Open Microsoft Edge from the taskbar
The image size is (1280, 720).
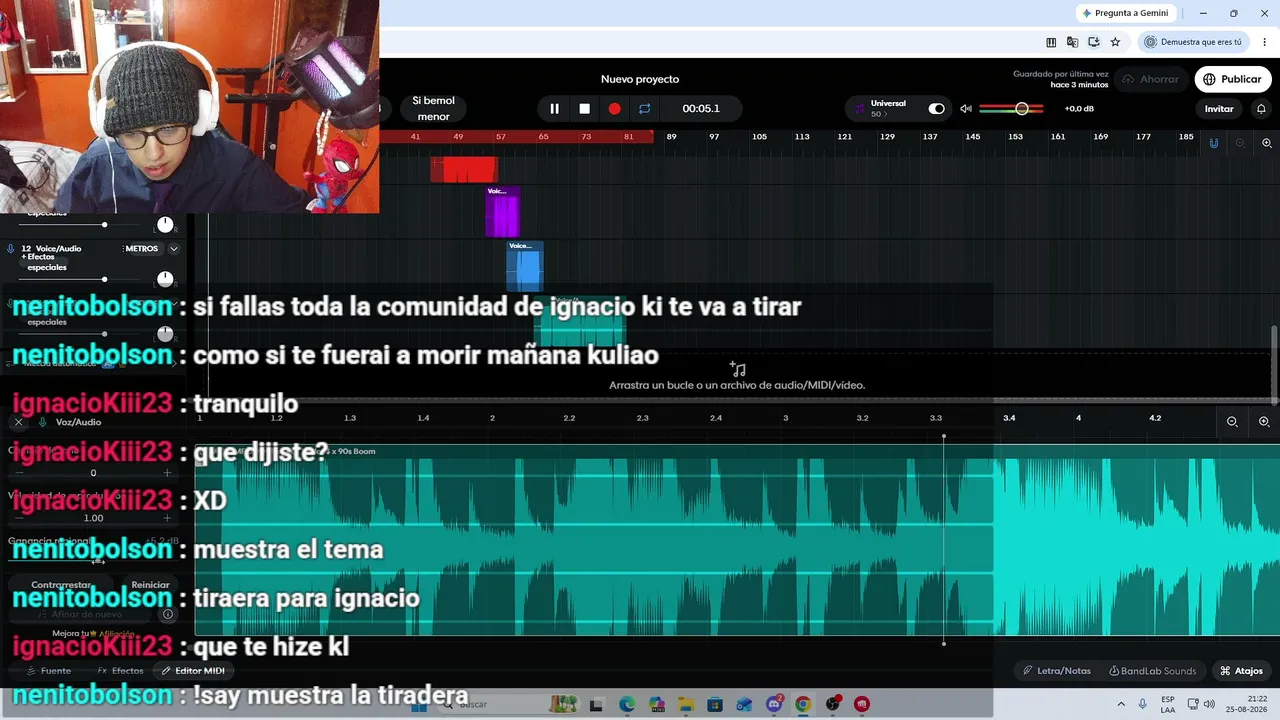(626, 704)
